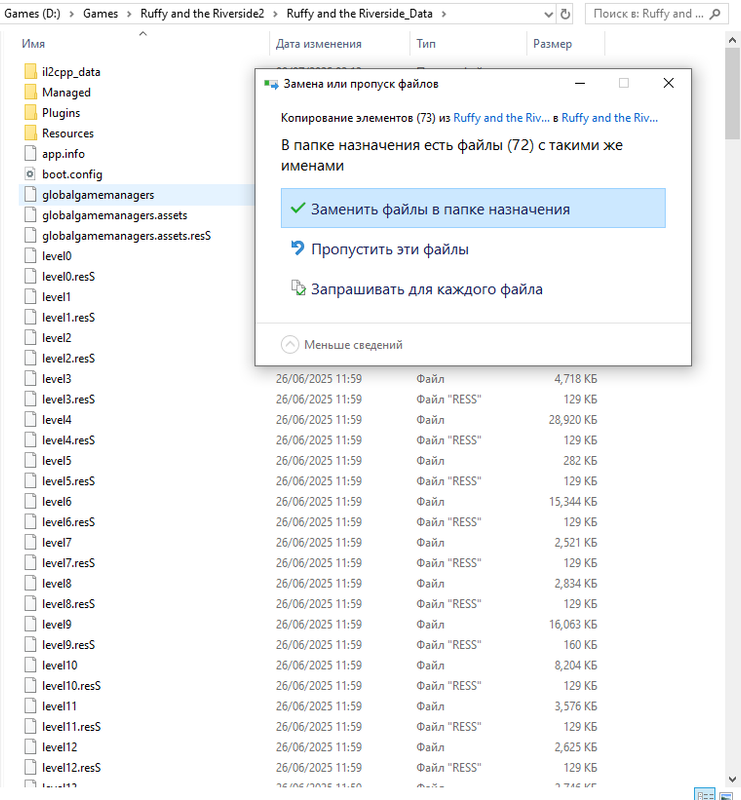
Task: Select level4 file icon
Action: (x=31, y=419)
